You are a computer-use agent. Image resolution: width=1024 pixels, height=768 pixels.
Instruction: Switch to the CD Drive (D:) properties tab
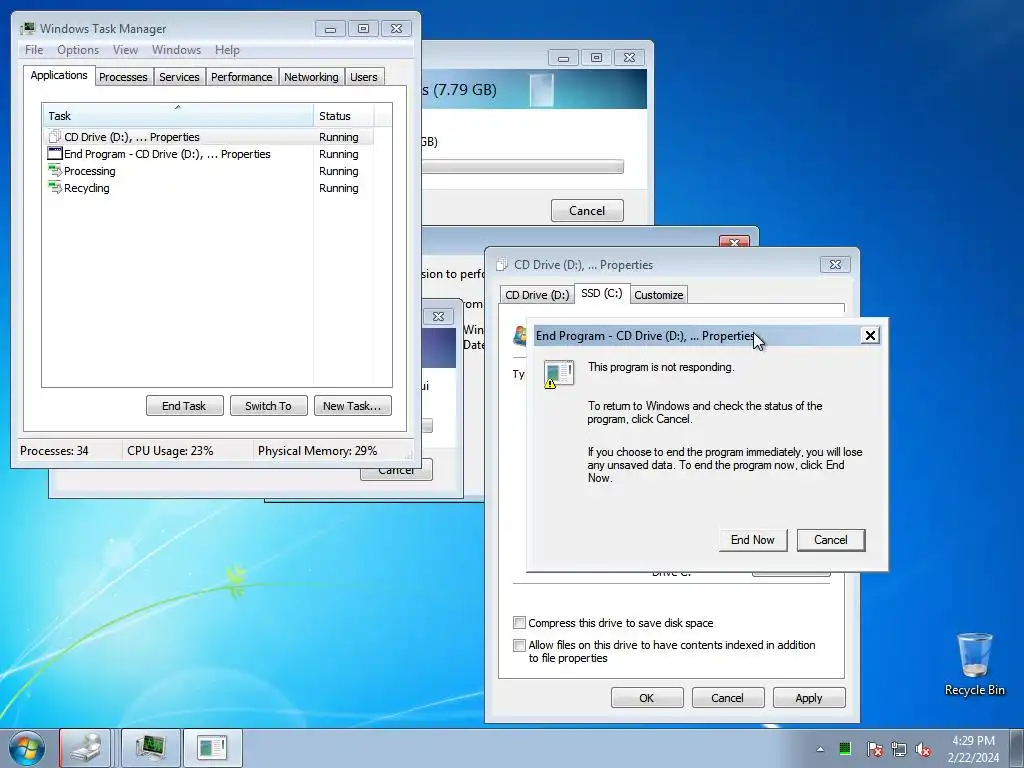coord(537,295)
